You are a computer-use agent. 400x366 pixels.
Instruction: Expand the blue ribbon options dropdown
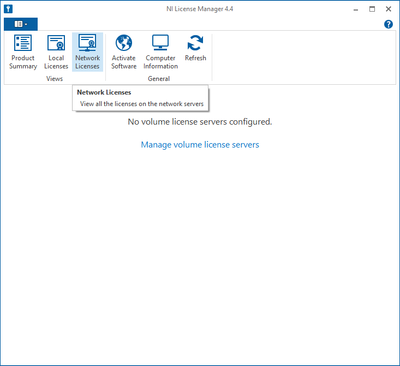click(x=21, y=24)
